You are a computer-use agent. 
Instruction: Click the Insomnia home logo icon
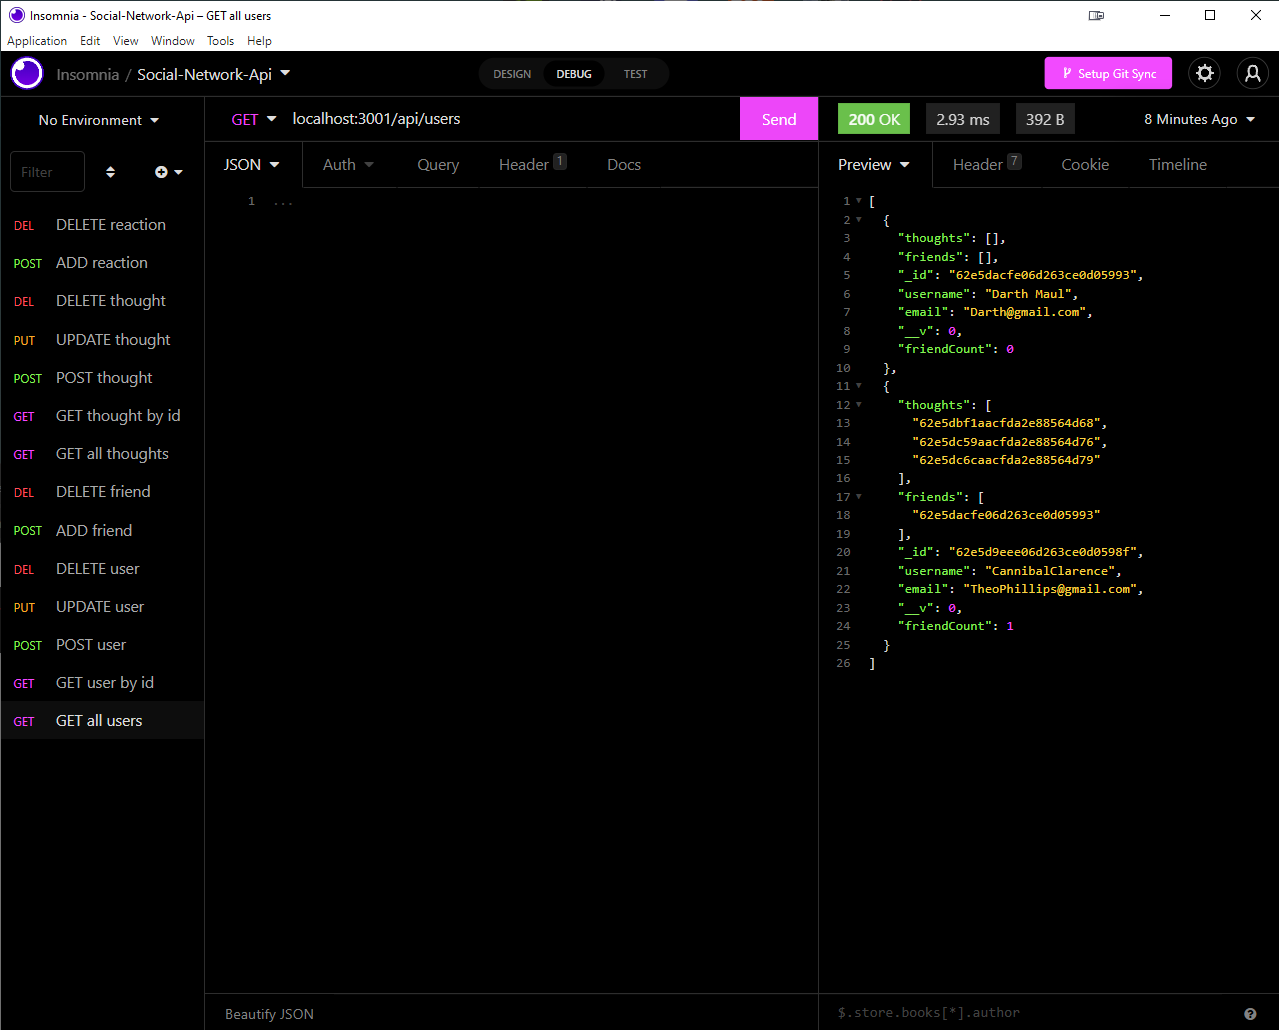26,73
